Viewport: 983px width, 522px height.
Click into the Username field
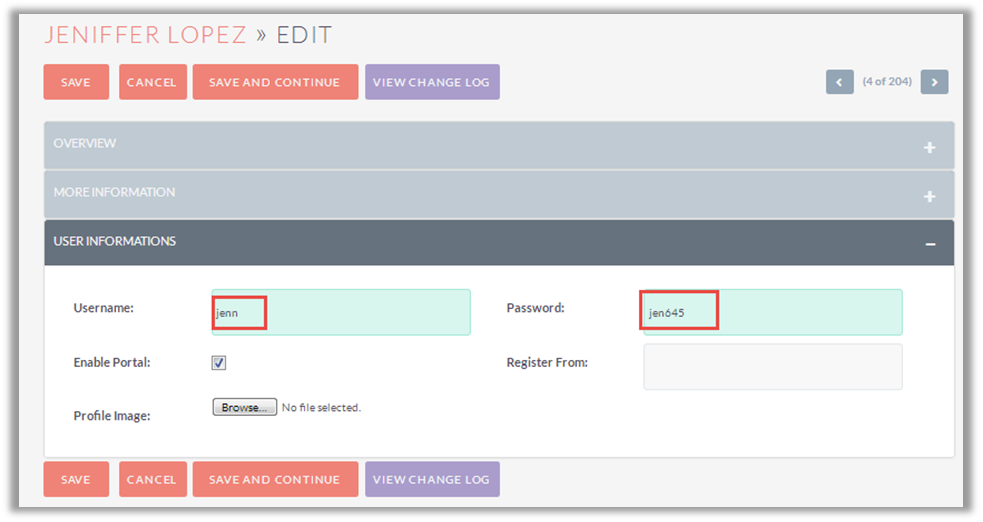(340, 313)
